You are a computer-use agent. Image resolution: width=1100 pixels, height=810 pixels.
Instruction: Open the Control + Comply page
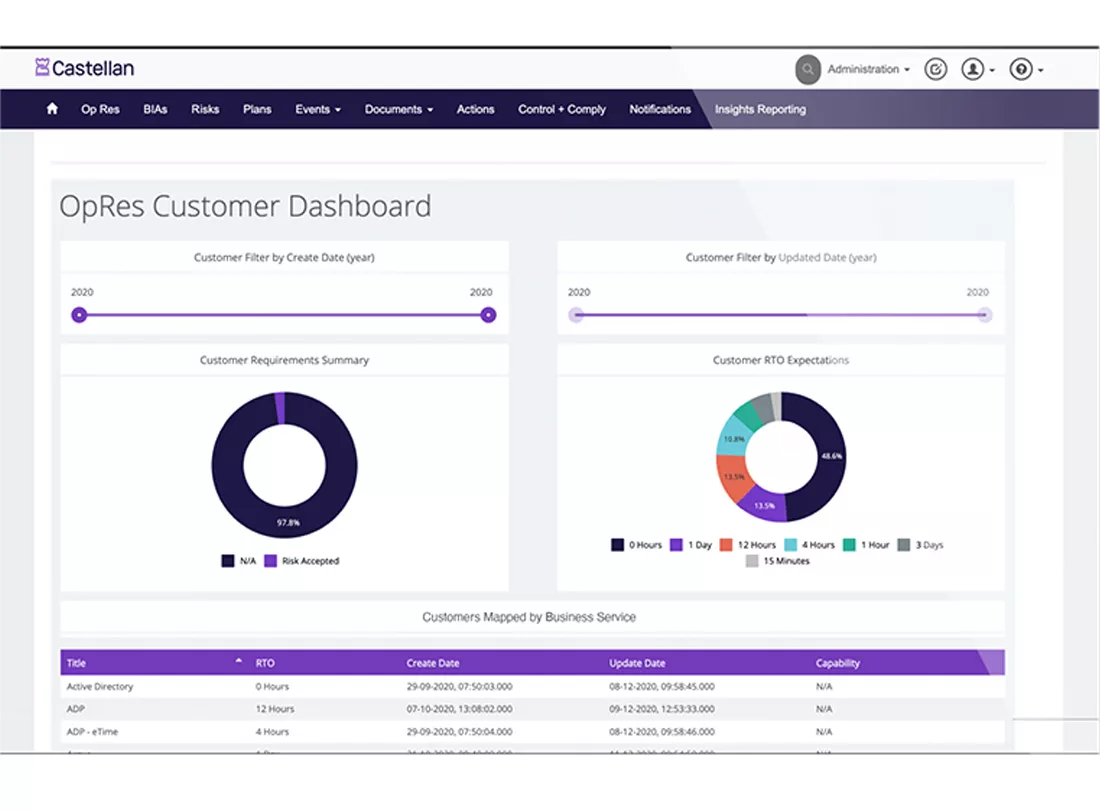[x=562, y=109]
